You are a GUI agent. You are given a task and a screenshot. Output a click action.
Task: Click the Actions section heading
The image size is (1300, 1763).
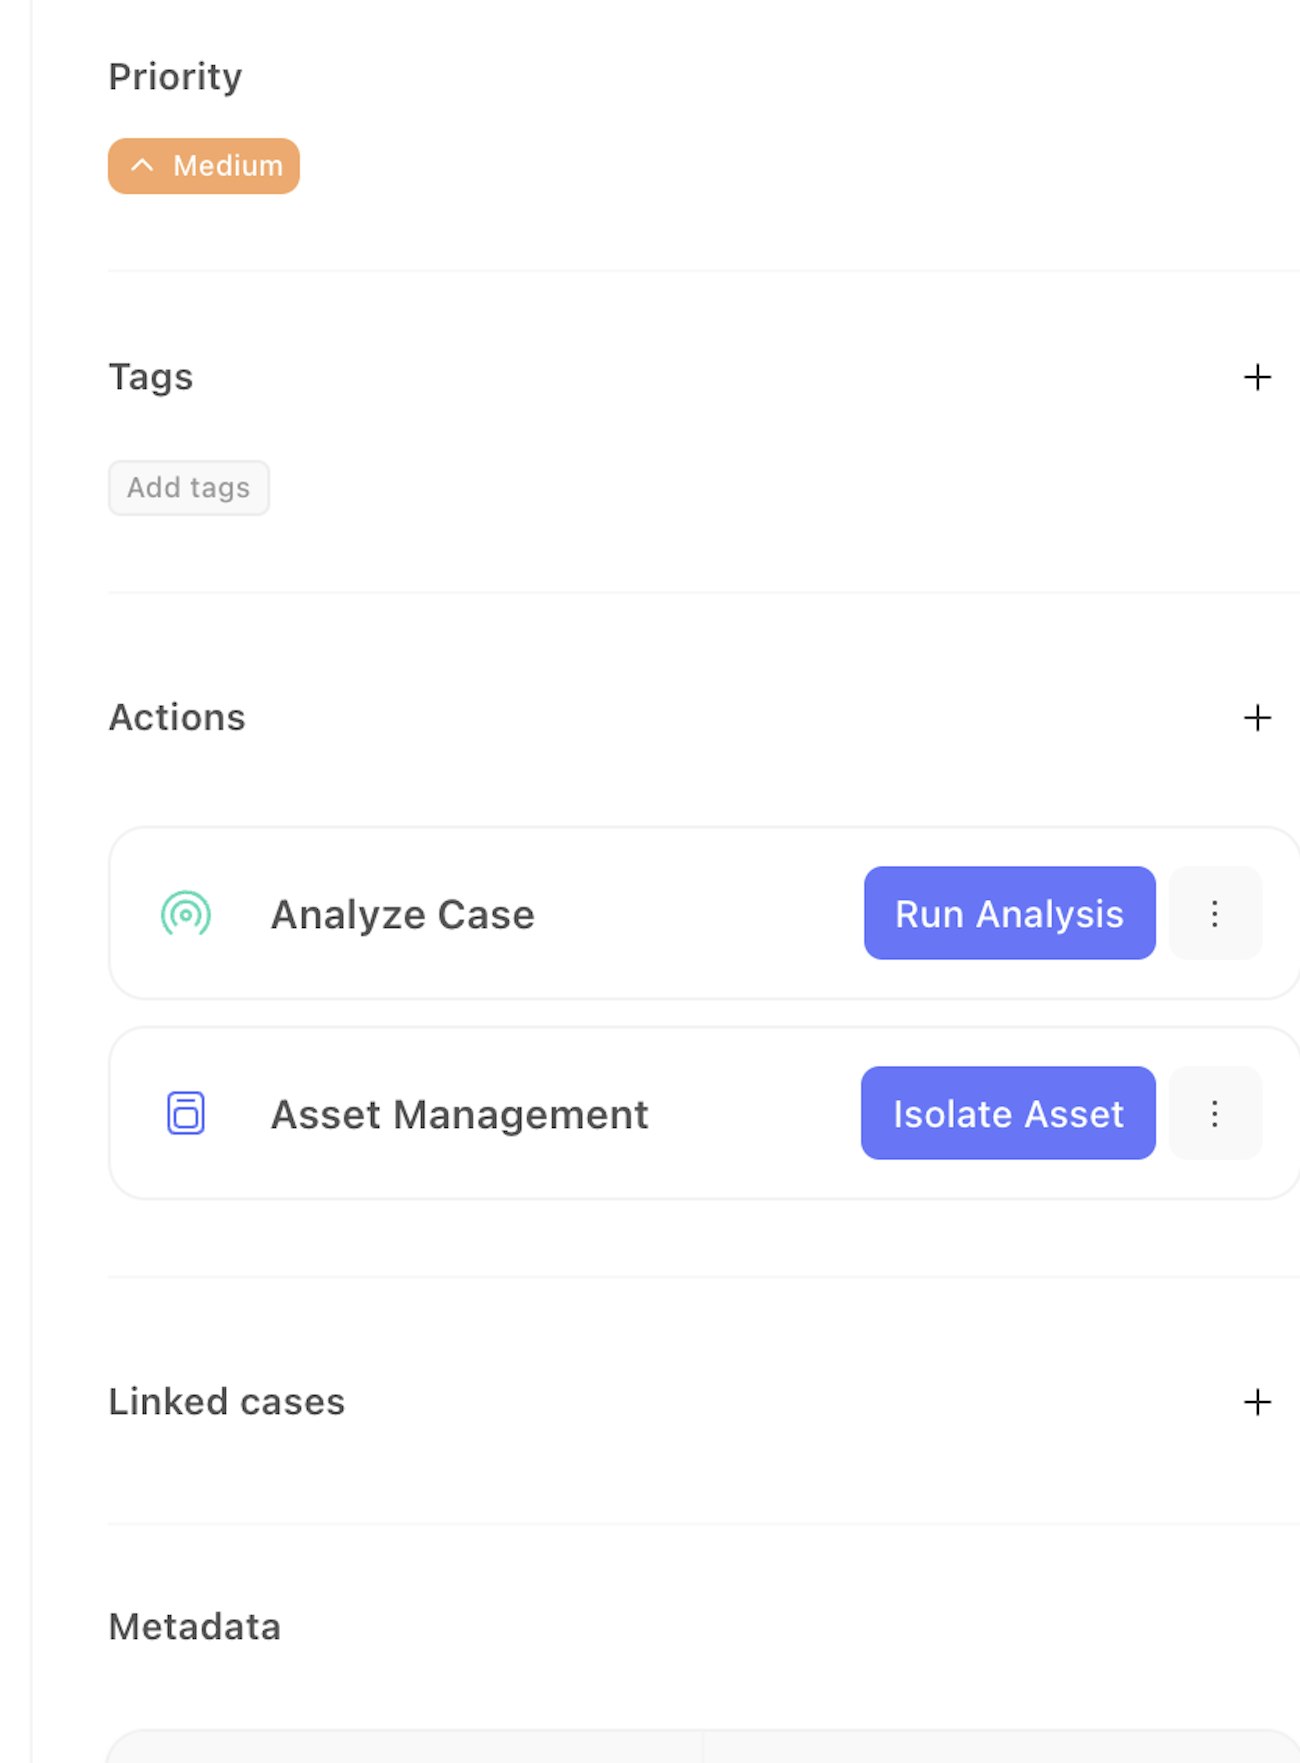coord(177,718)
